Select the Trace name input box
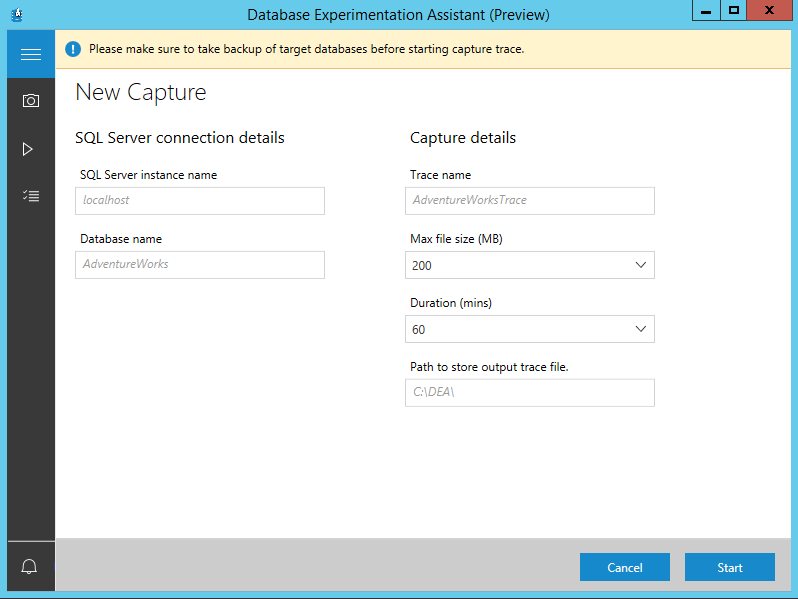 tap(530, 200)
